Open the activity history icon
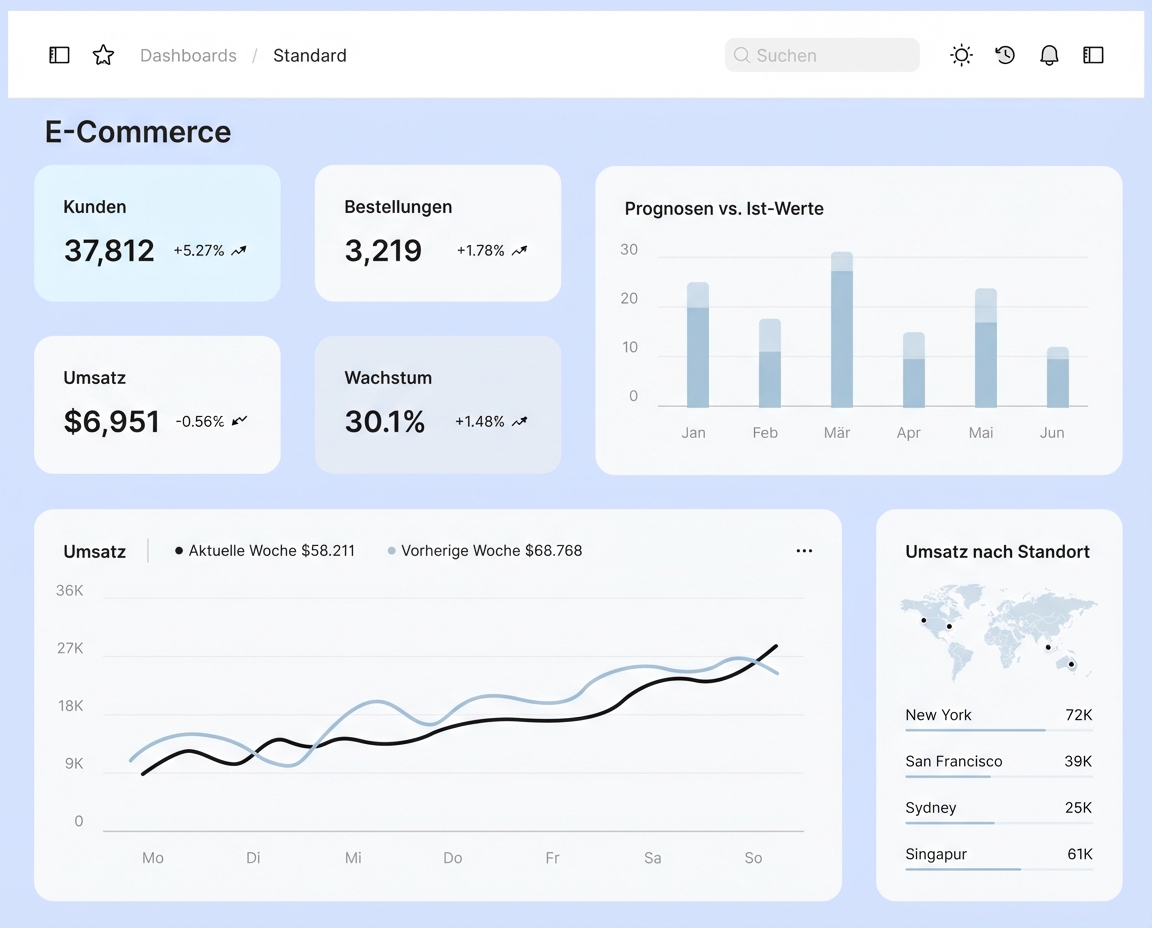Screen dimensions: 1152x928 1005,55
